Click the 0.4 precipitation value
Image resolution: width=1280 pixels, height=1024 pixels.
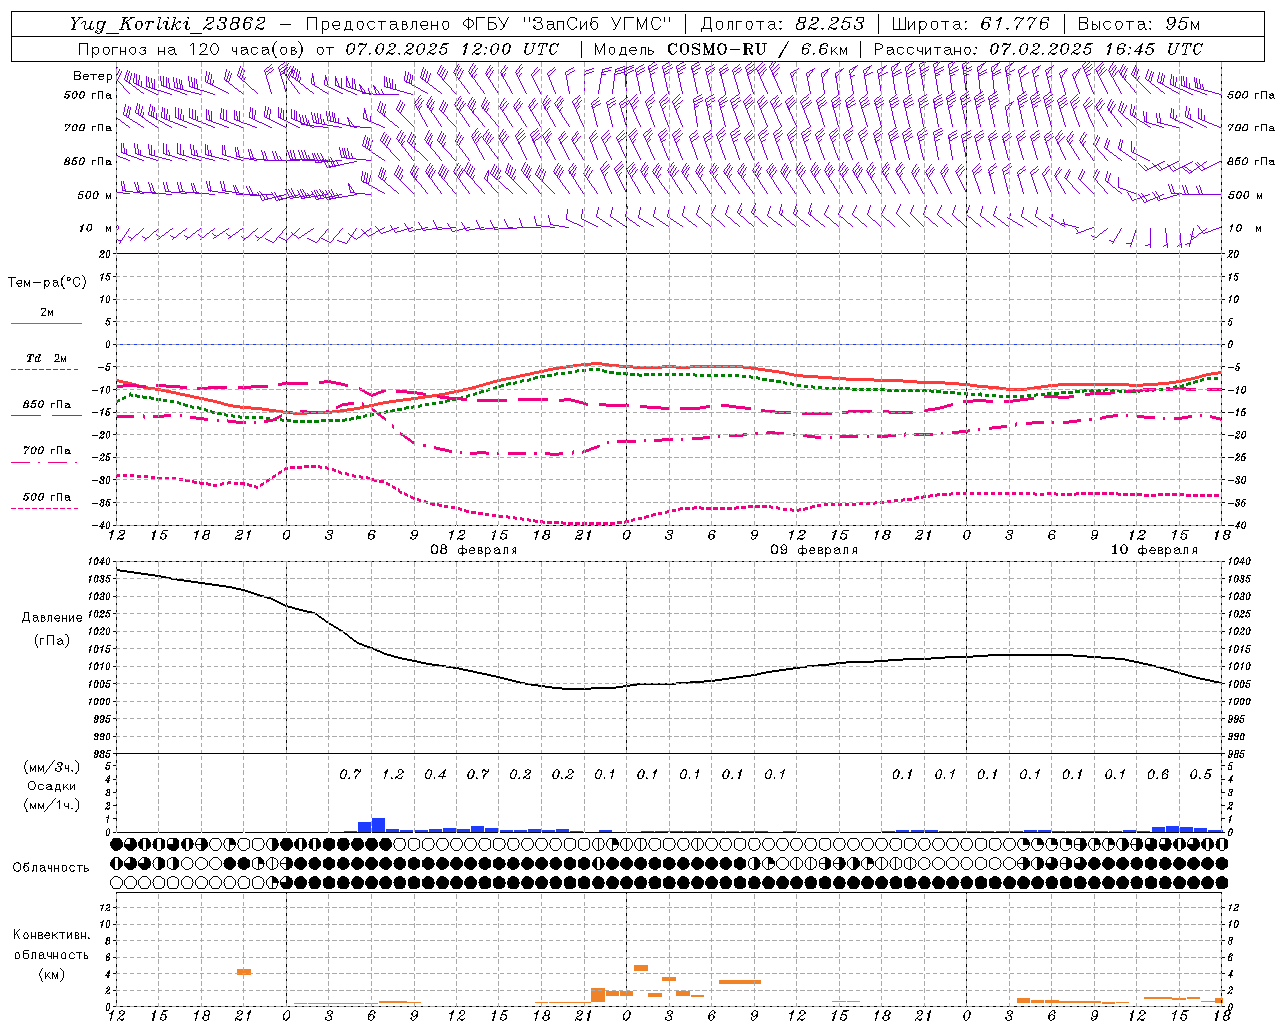click(435, 774)
